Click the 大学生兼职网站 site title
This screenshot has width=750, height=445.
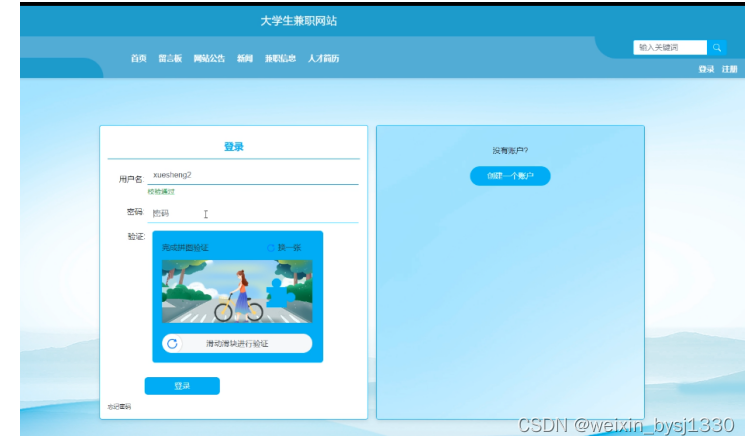tap(298, 21)
